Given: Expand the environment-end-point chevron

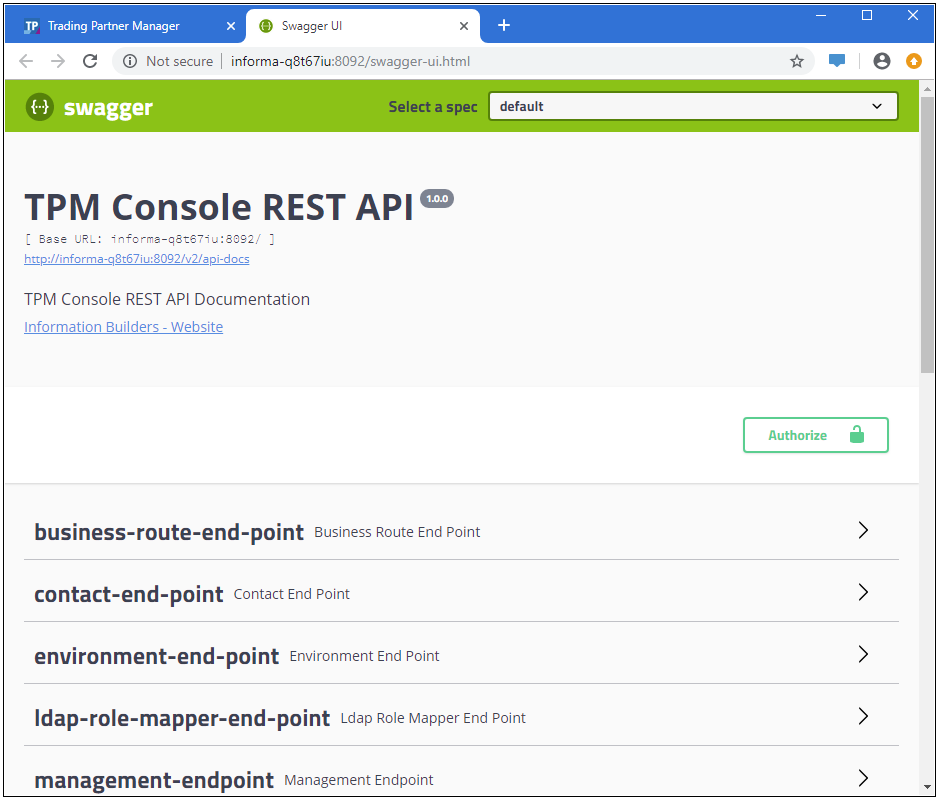Looking at the screenshot, I should [863, 655].
